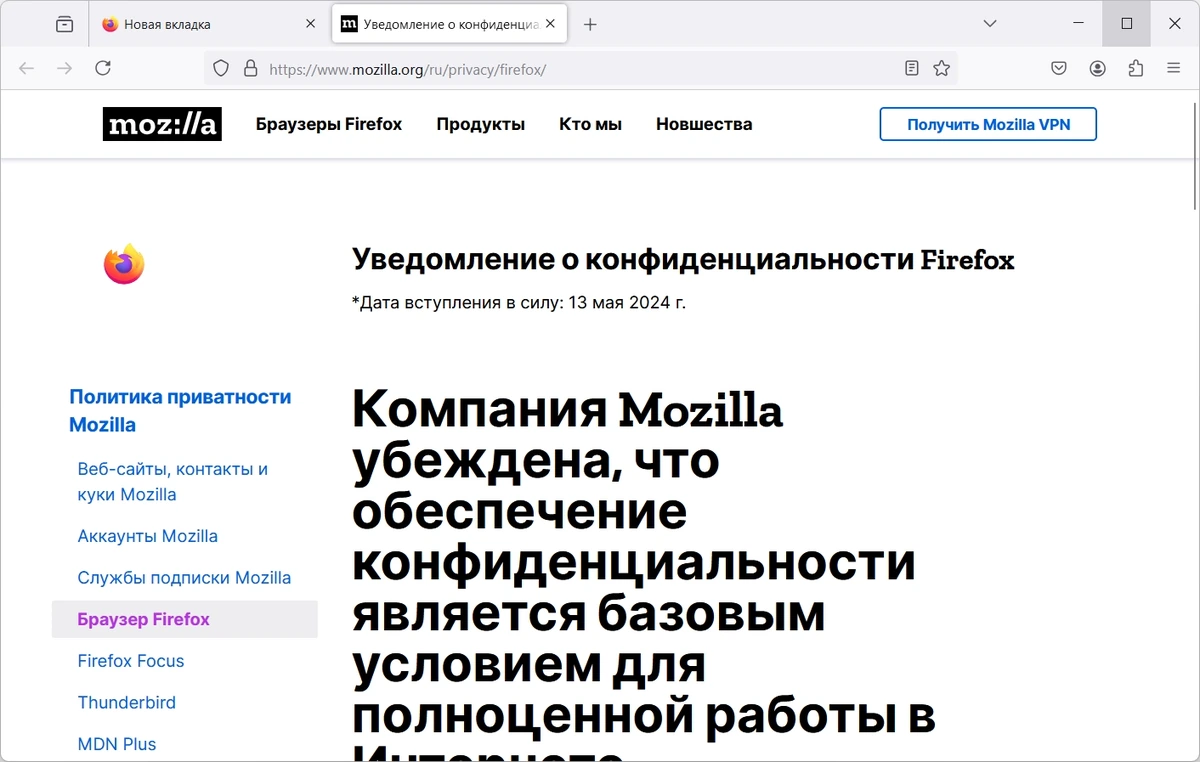
Task: Open the Thunderbird sidebar link
Action: point(127,703)
